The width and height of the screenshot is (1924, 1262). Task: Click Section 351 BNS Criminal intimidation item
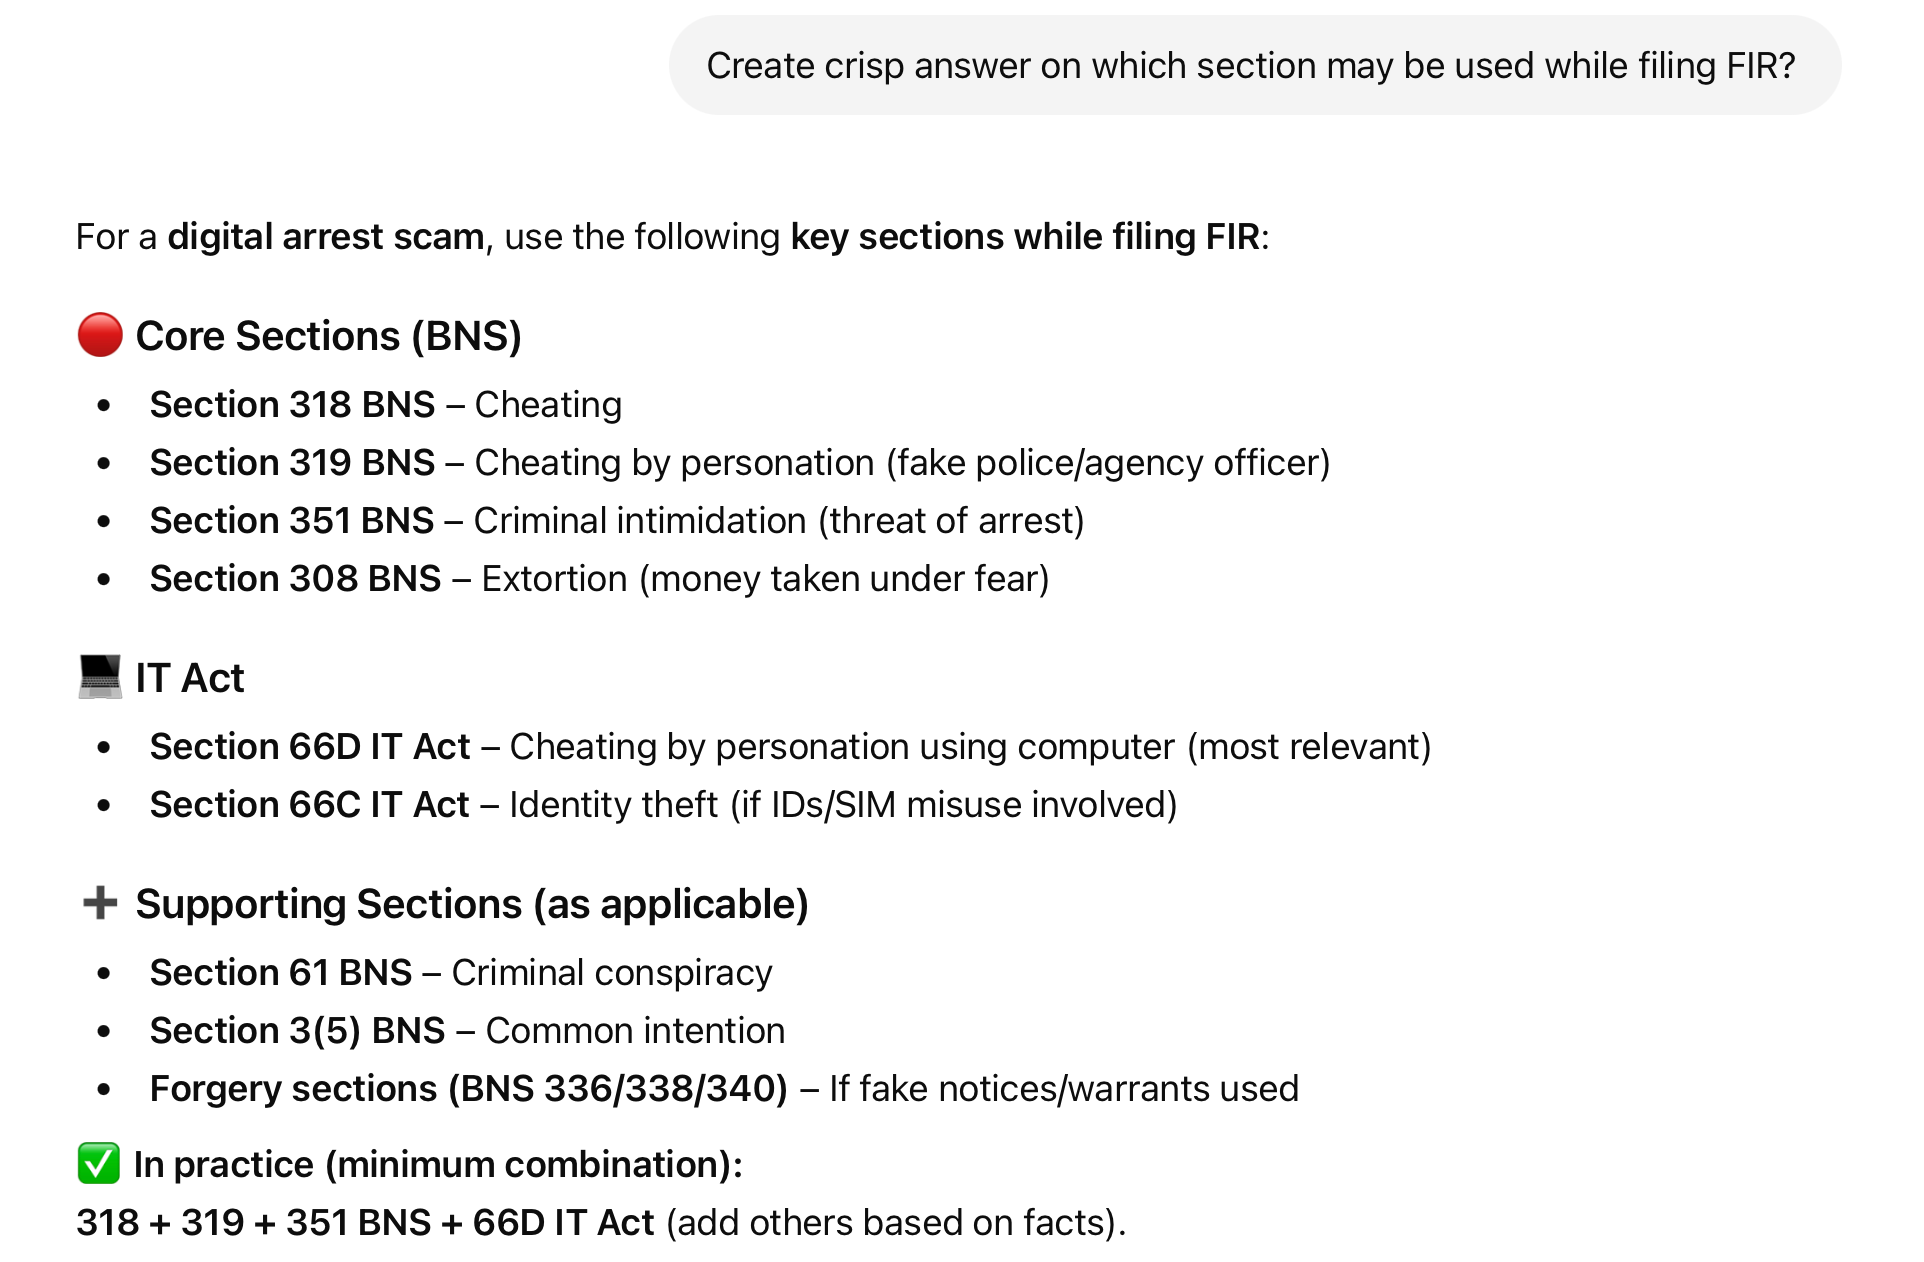click(x=617, y=521)
